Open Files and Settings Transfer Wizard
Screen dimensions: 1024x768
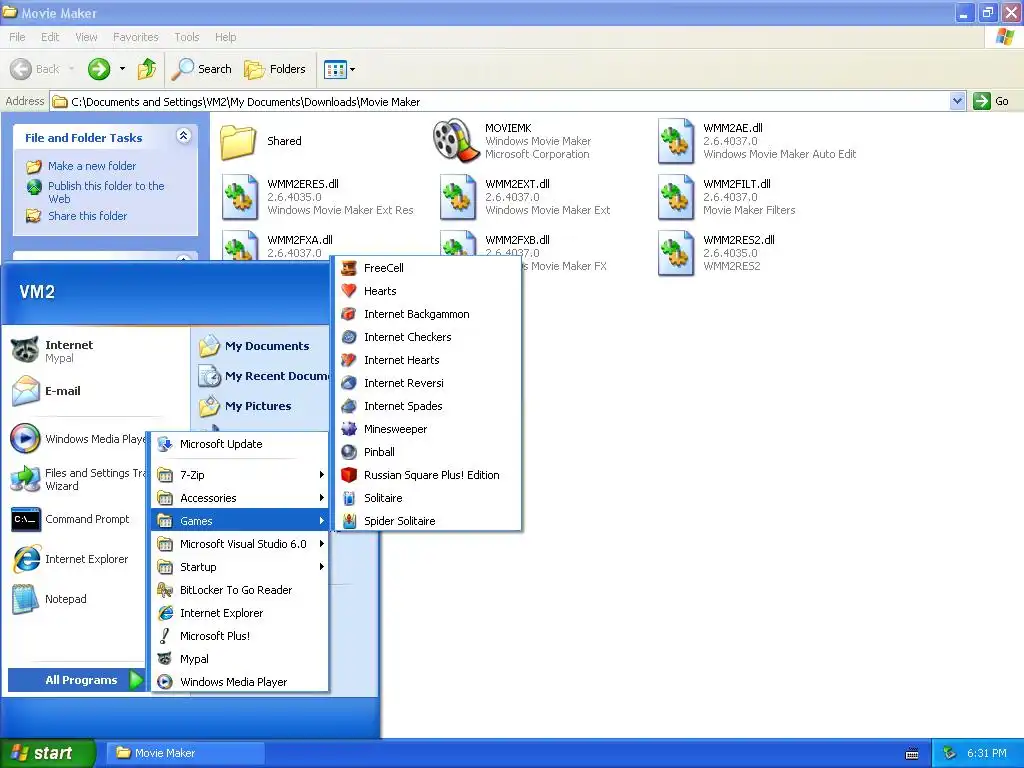[x=77, y=479]
